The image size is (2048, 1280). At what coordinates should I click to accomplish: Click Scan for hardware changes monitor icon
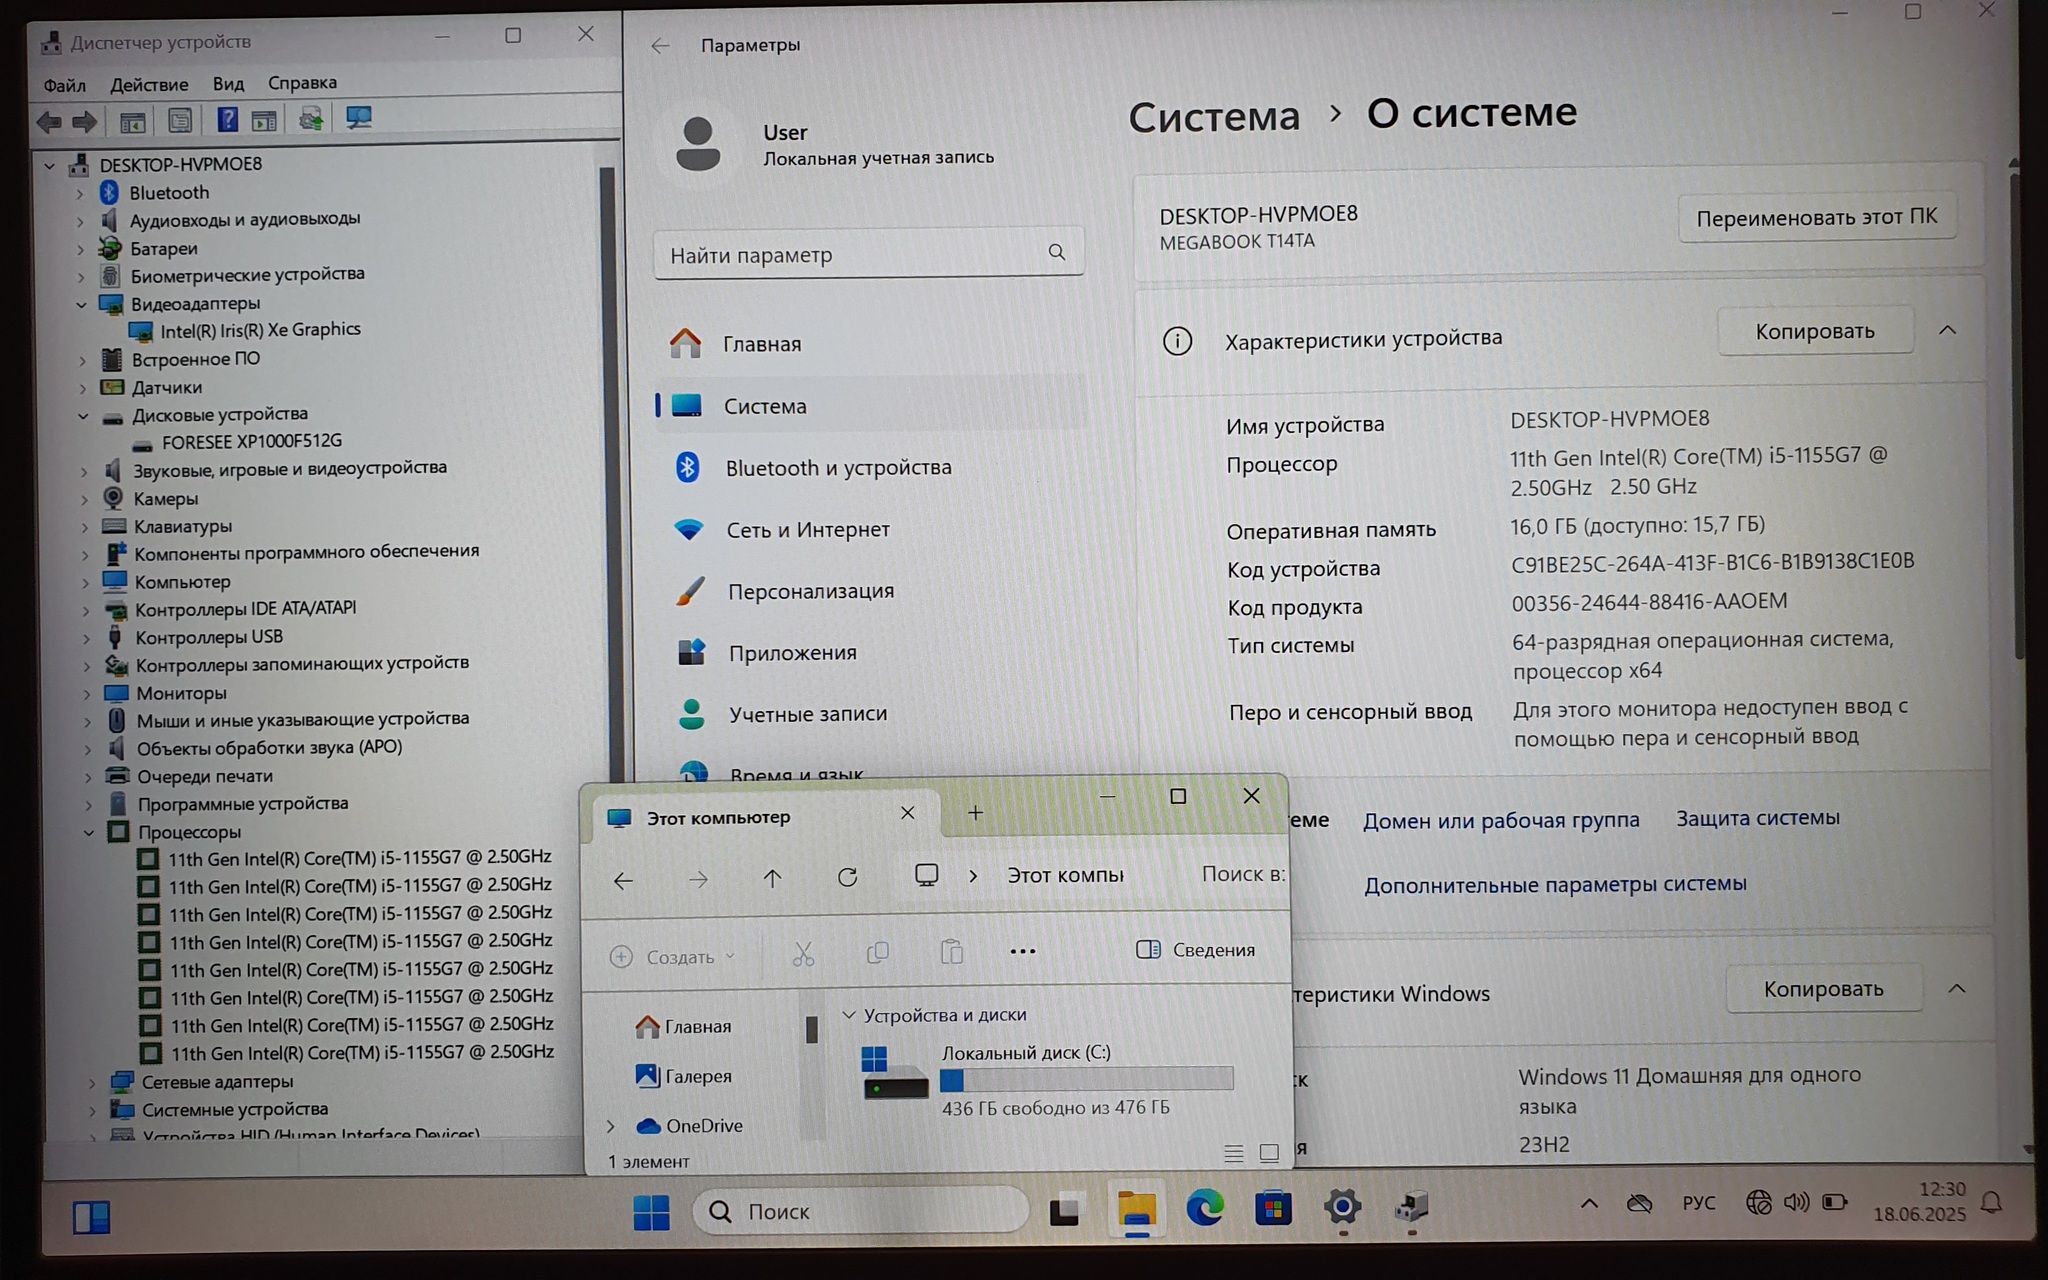358,119
